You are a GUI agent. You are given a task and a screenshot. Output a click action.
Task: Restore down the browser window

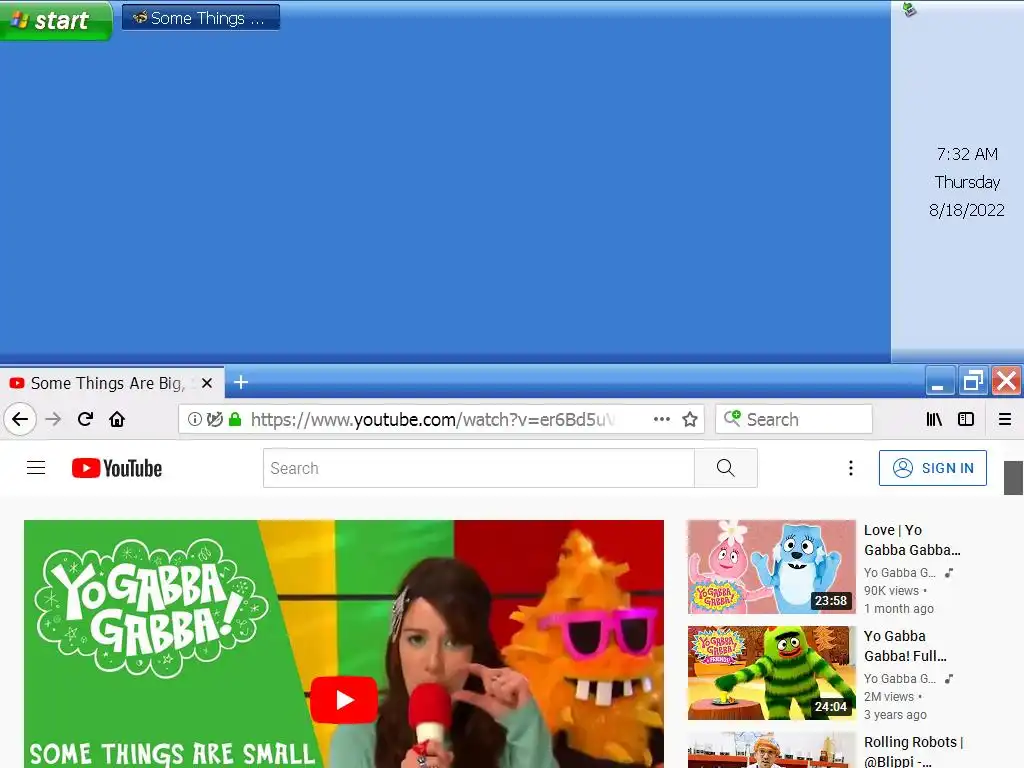973,381
